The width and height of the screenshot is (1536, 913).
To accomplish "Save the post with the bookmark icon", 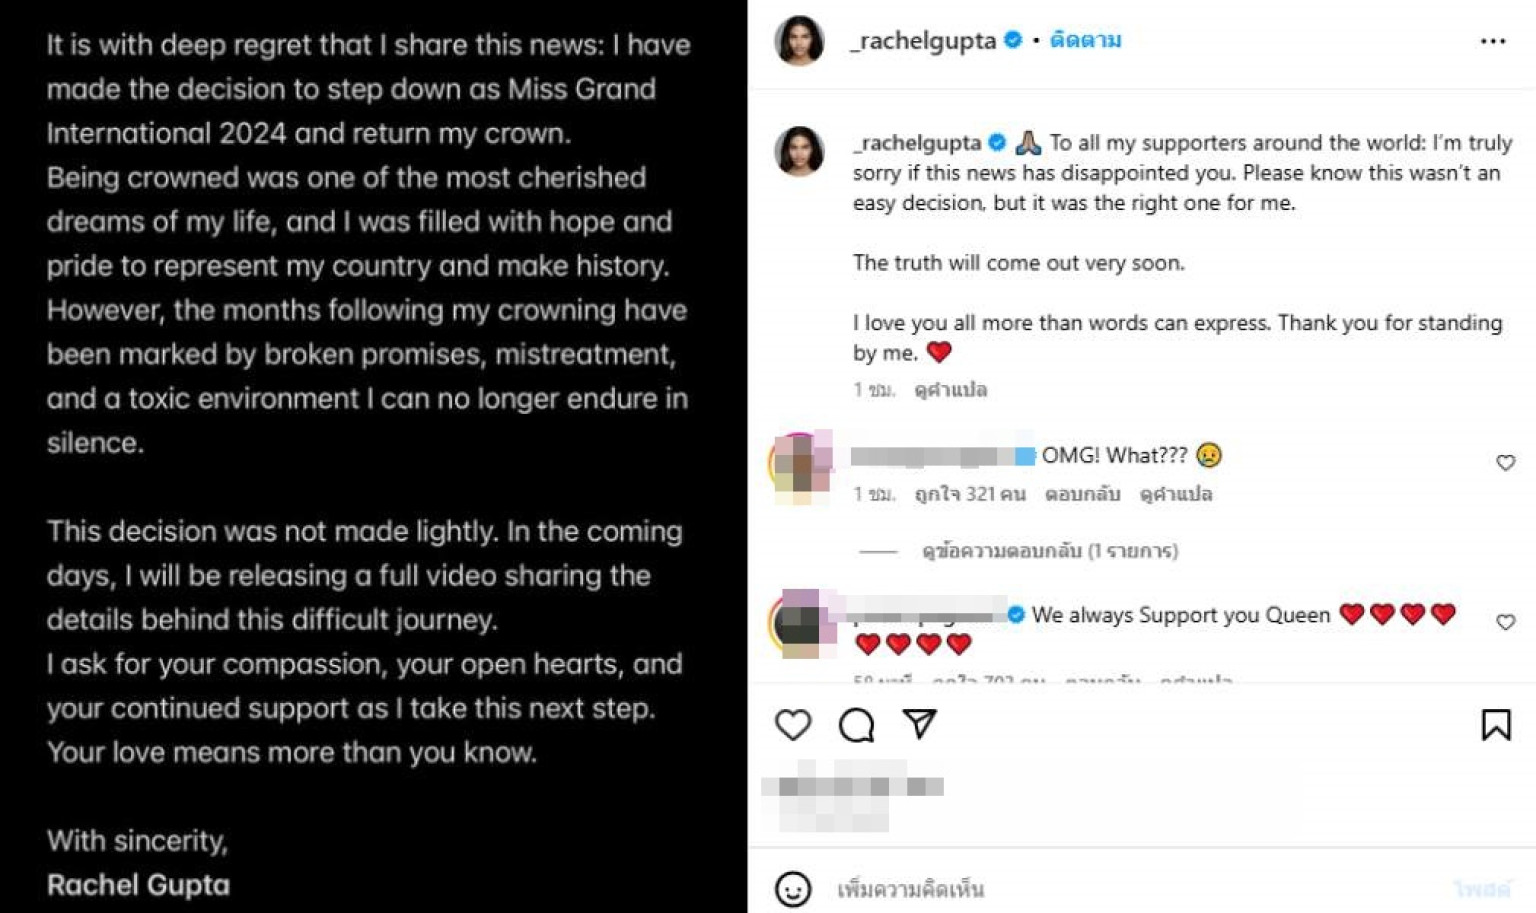I will [x=1495, y=725].
